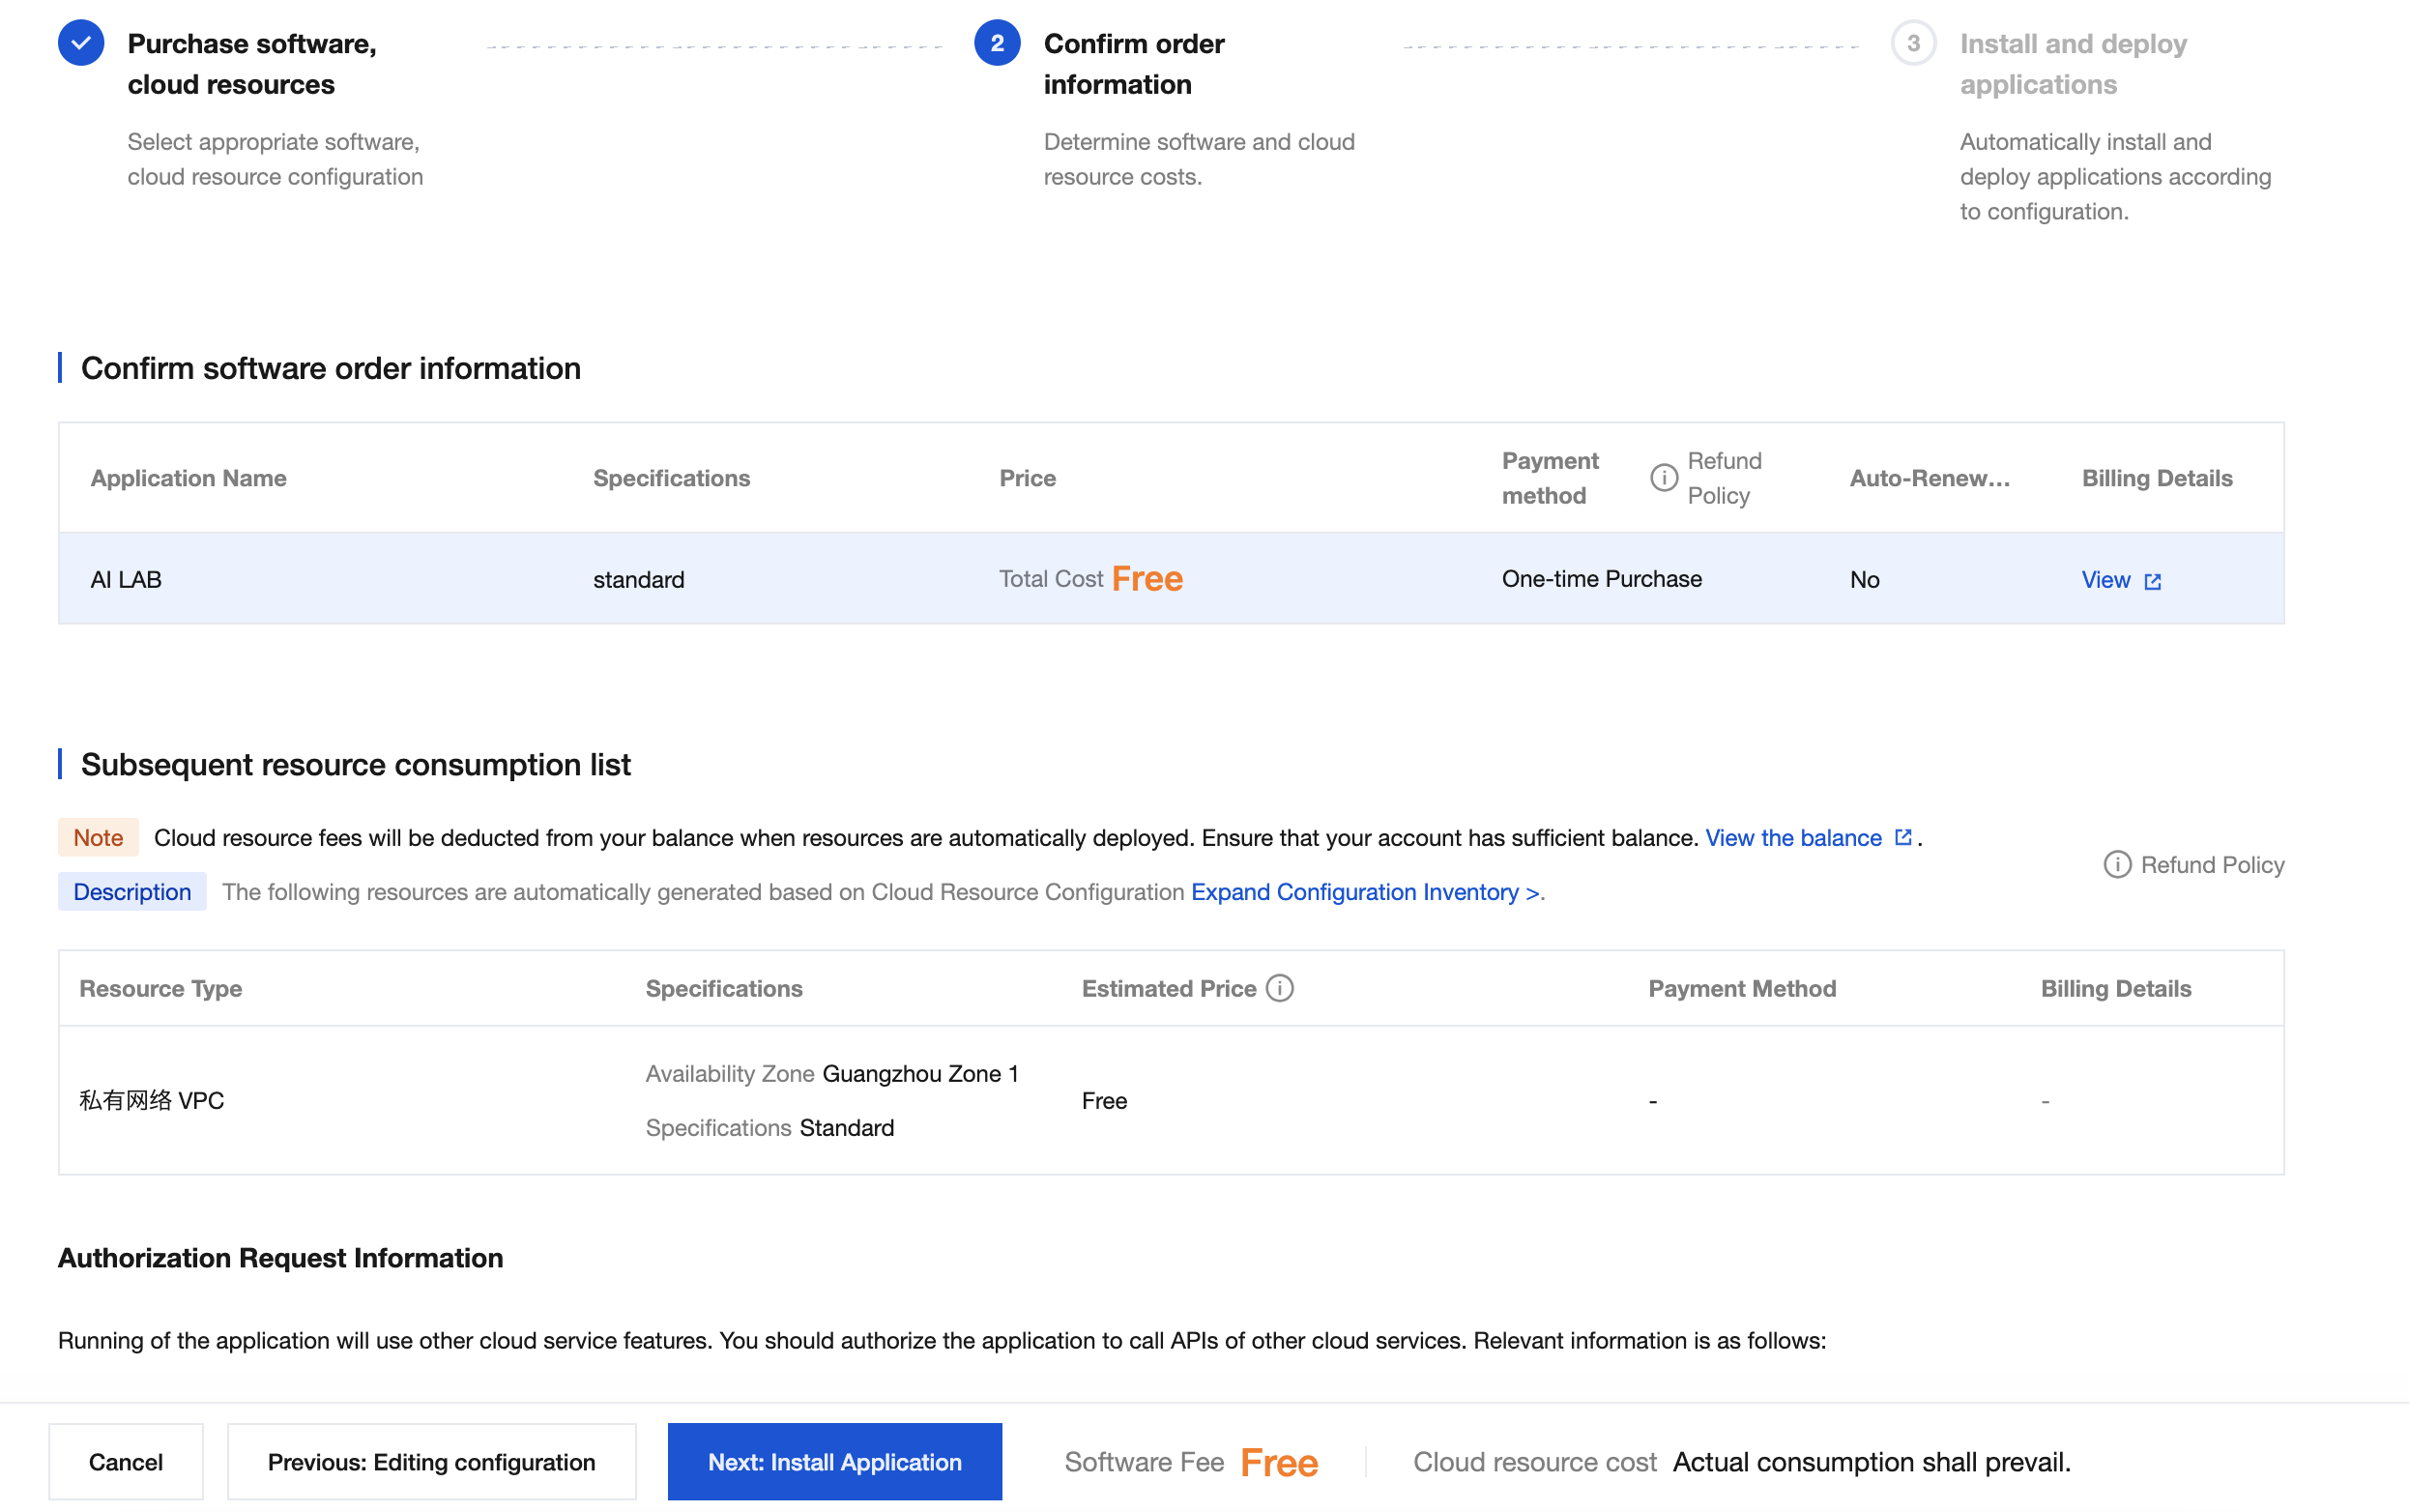Click Refund Policy info icon in resource list
The height and width of the screenshot is (1512, 2409).
tap(2117, 864)
